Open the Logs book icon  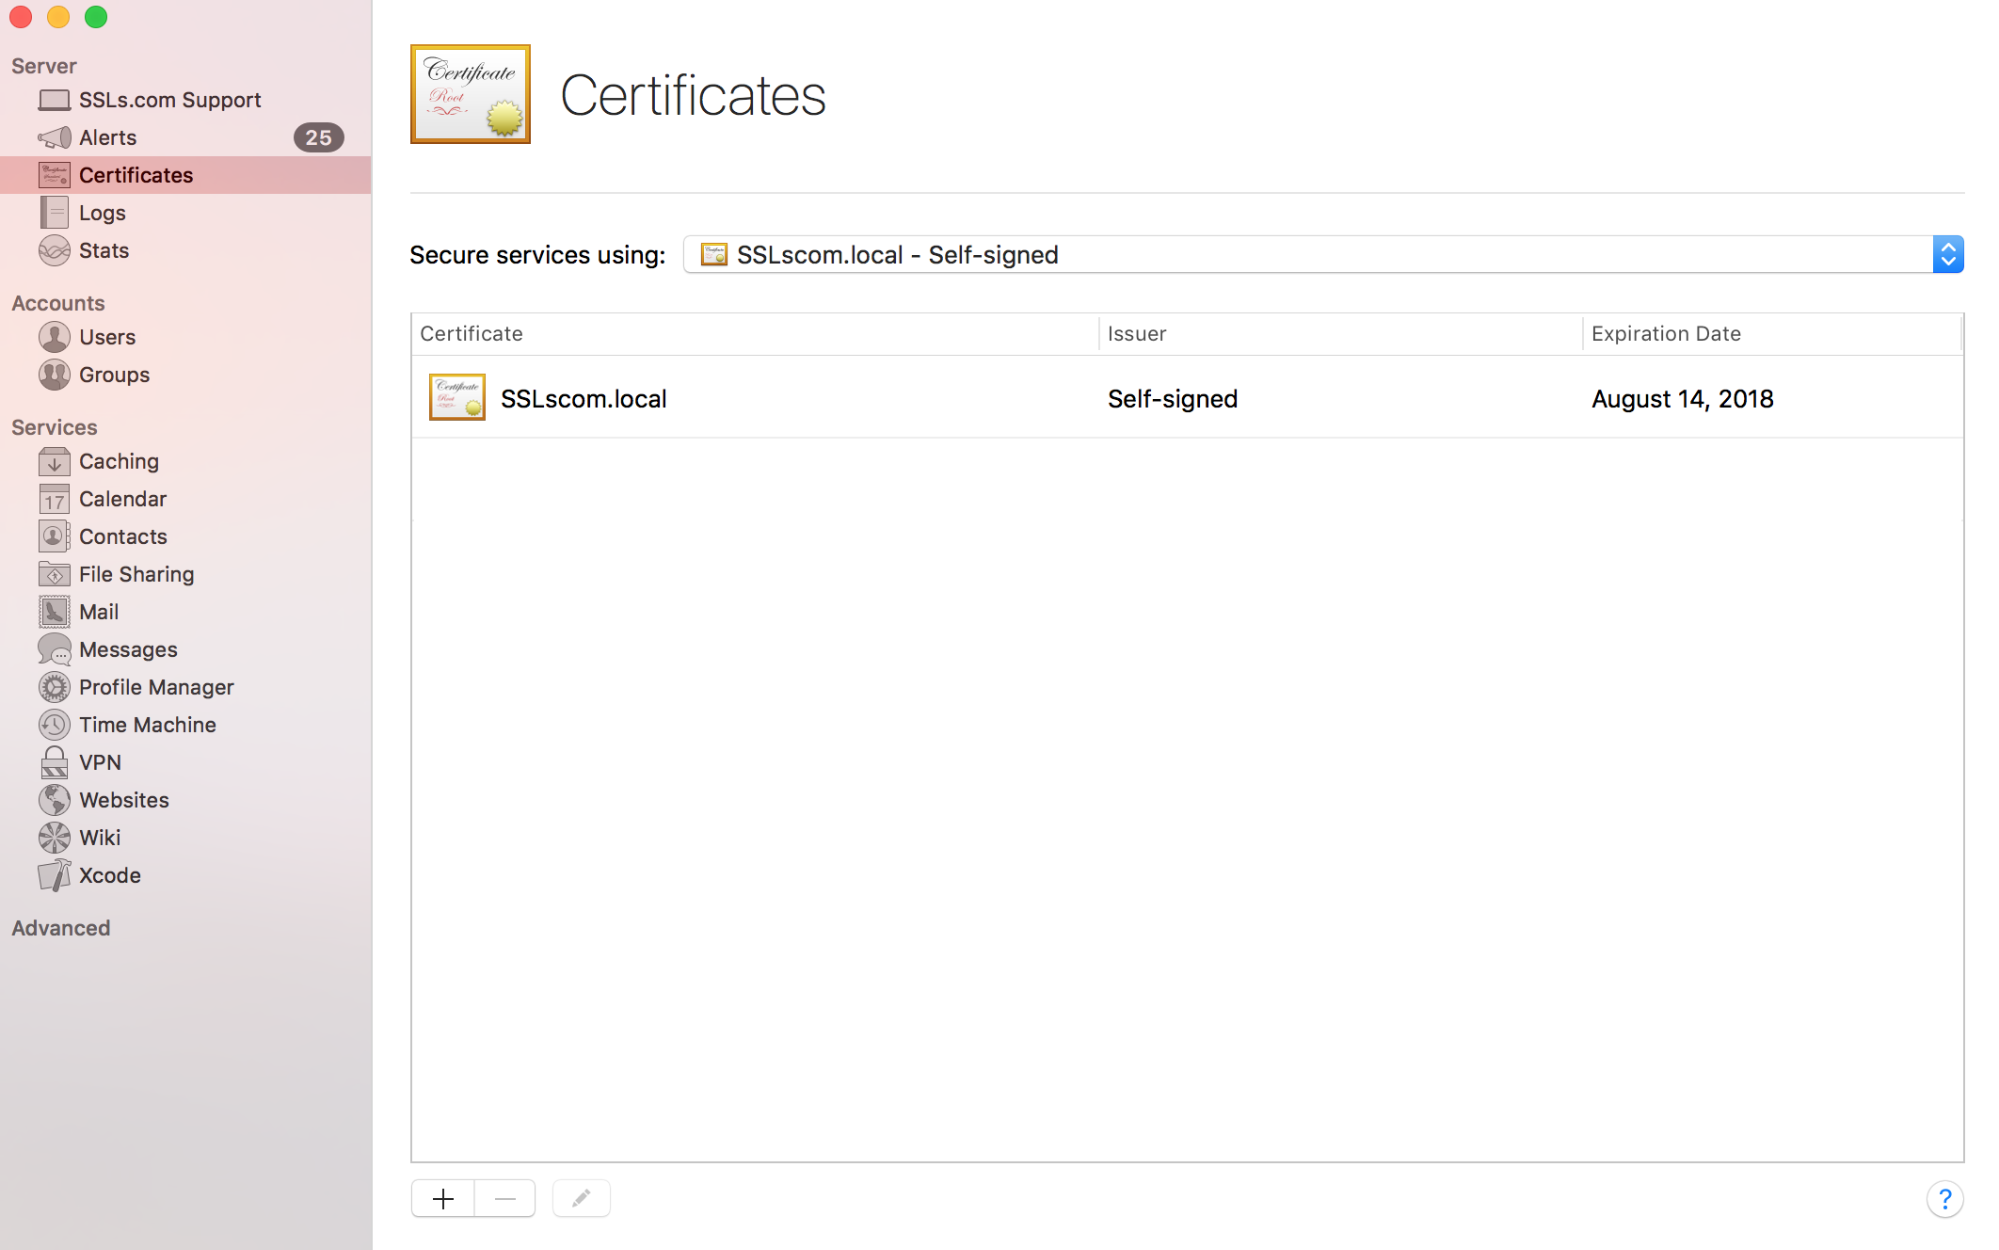[x=54, y=212]
